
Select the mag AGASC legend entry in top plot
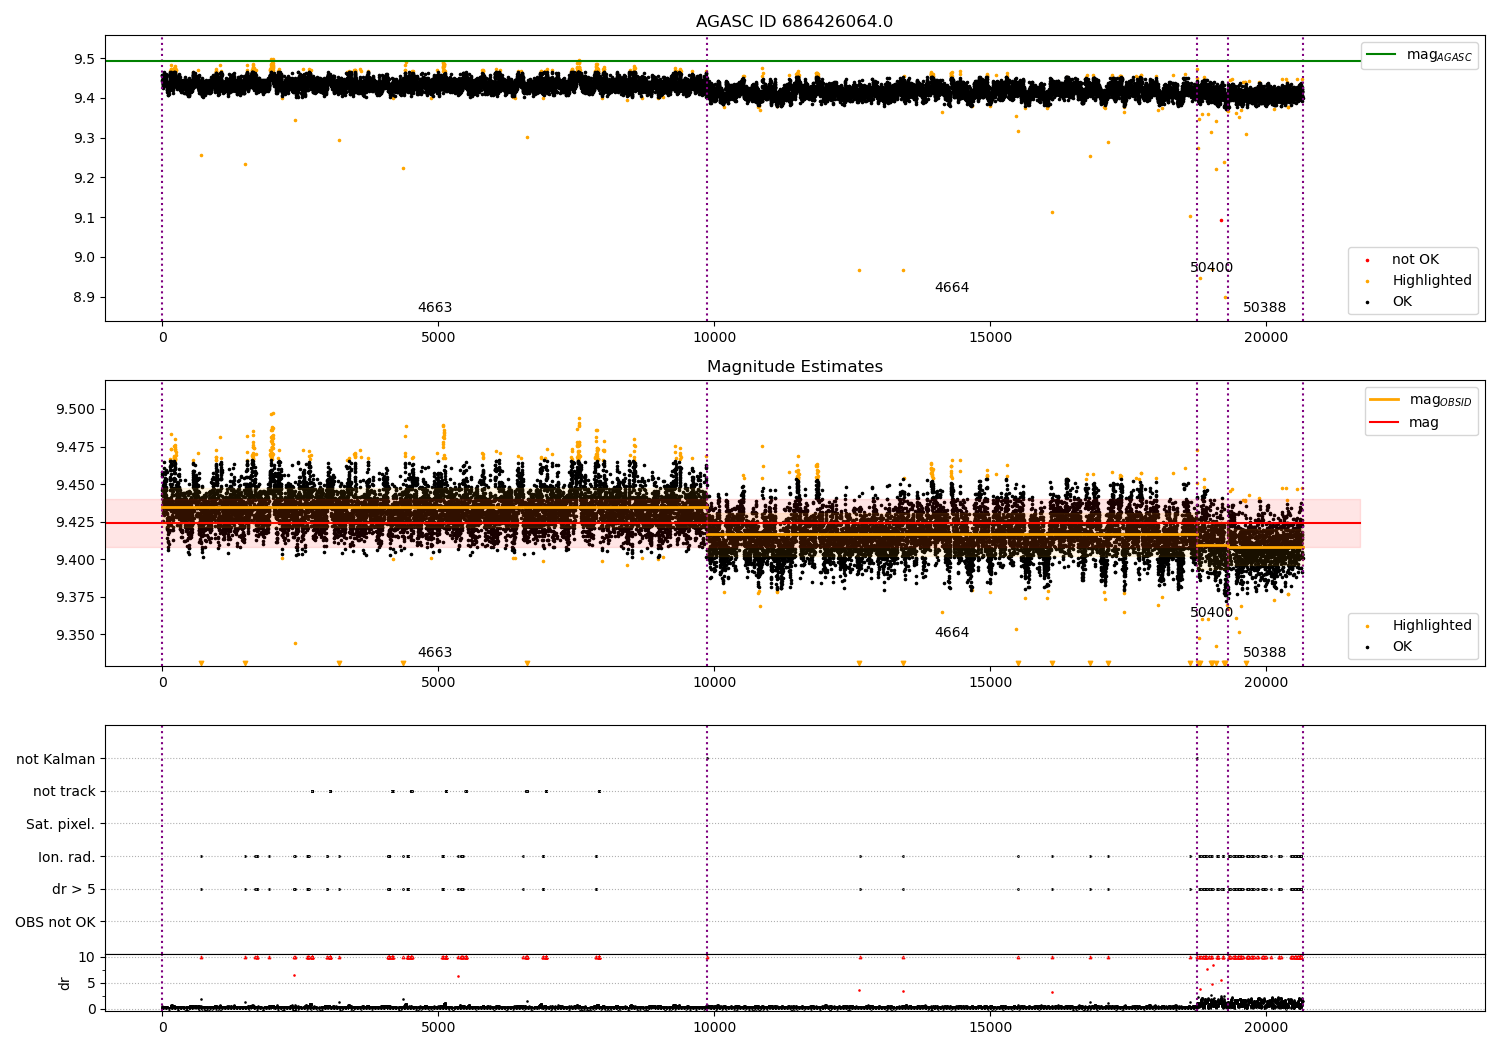1419,55
